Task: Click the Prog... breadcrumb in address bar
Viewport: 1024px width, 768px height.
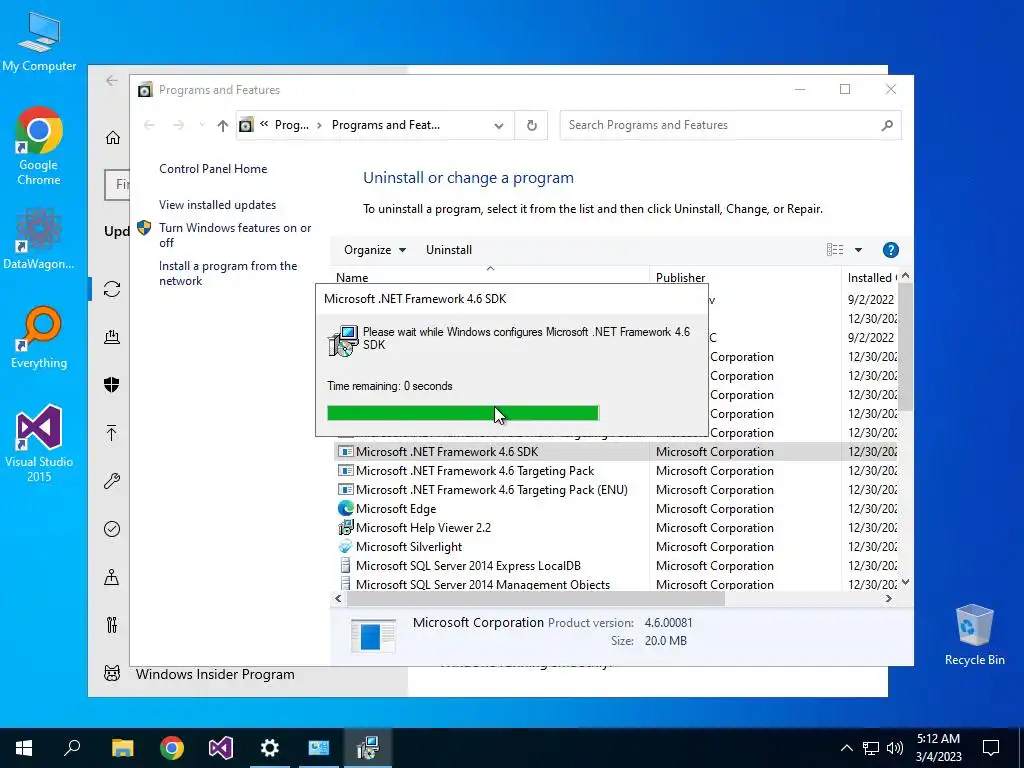Action: point(291,125)
